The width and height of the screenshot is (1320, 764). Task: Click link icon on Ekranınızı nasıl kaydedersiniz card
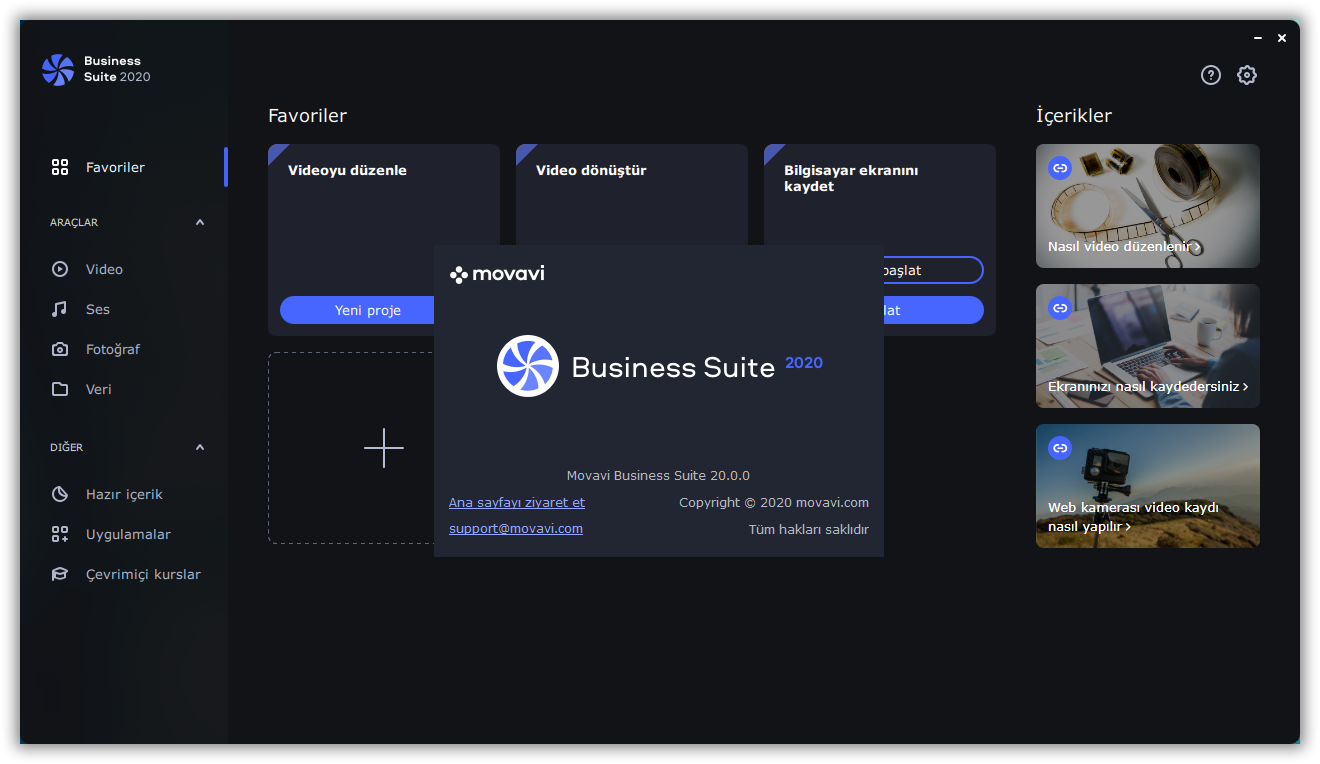(x=1060, y=308)
